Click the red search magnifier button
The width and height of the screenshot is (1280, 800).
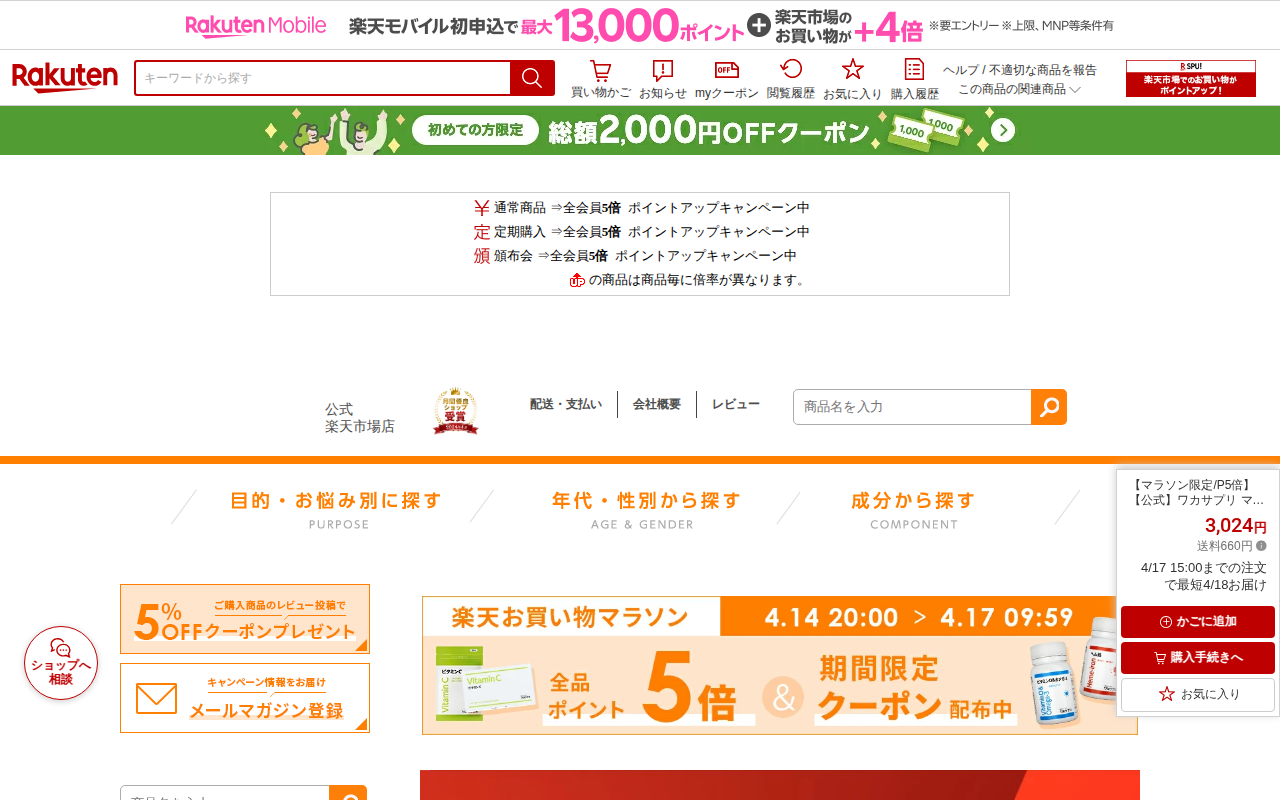click(x=532, y=78)
